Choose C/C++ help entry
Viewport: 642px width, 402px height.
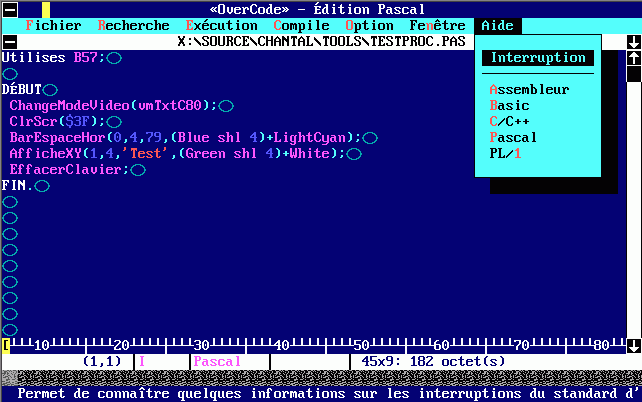point(509,122)
